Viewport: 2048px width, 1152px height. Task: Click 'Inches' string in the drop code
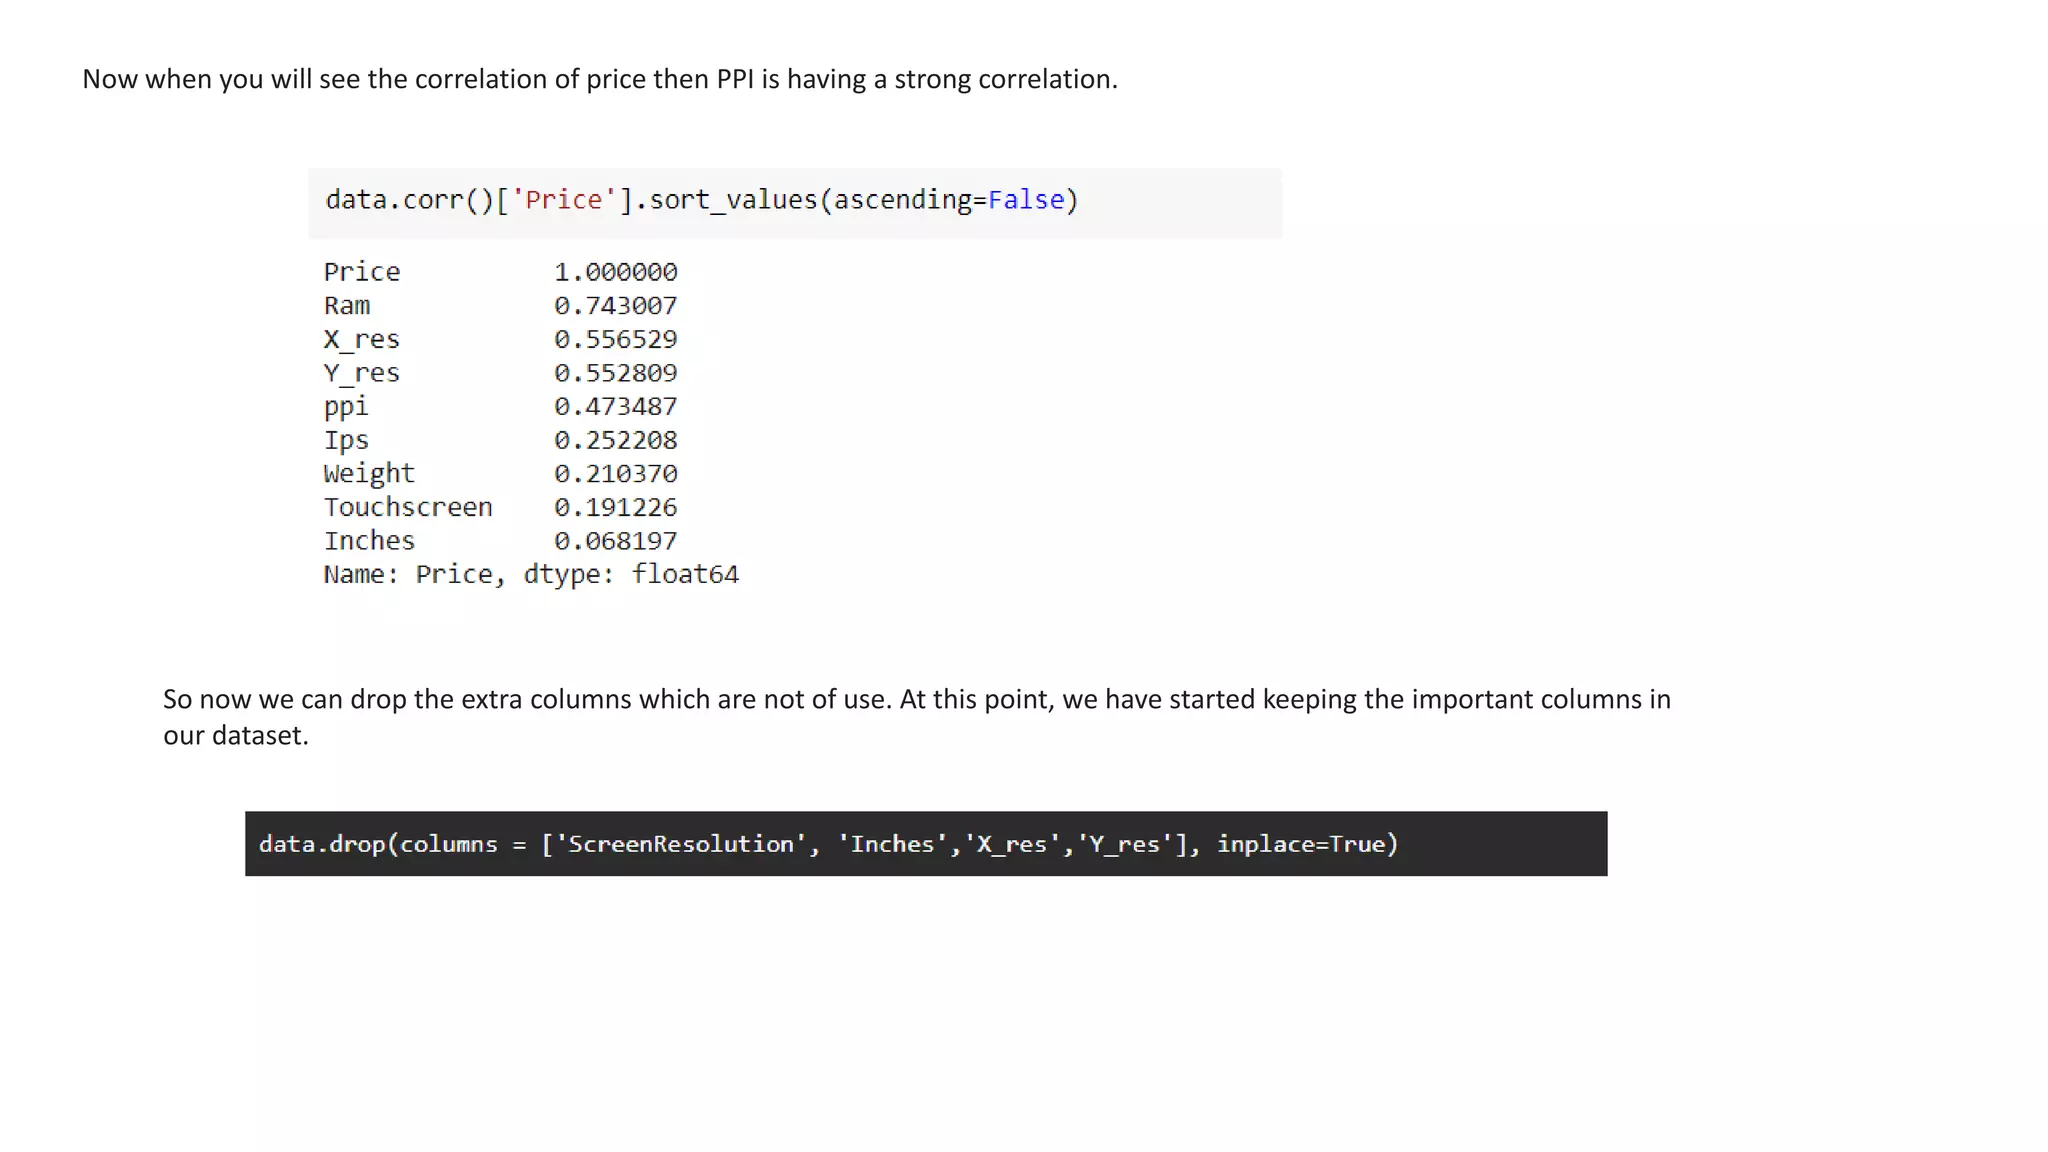point(892,844)
